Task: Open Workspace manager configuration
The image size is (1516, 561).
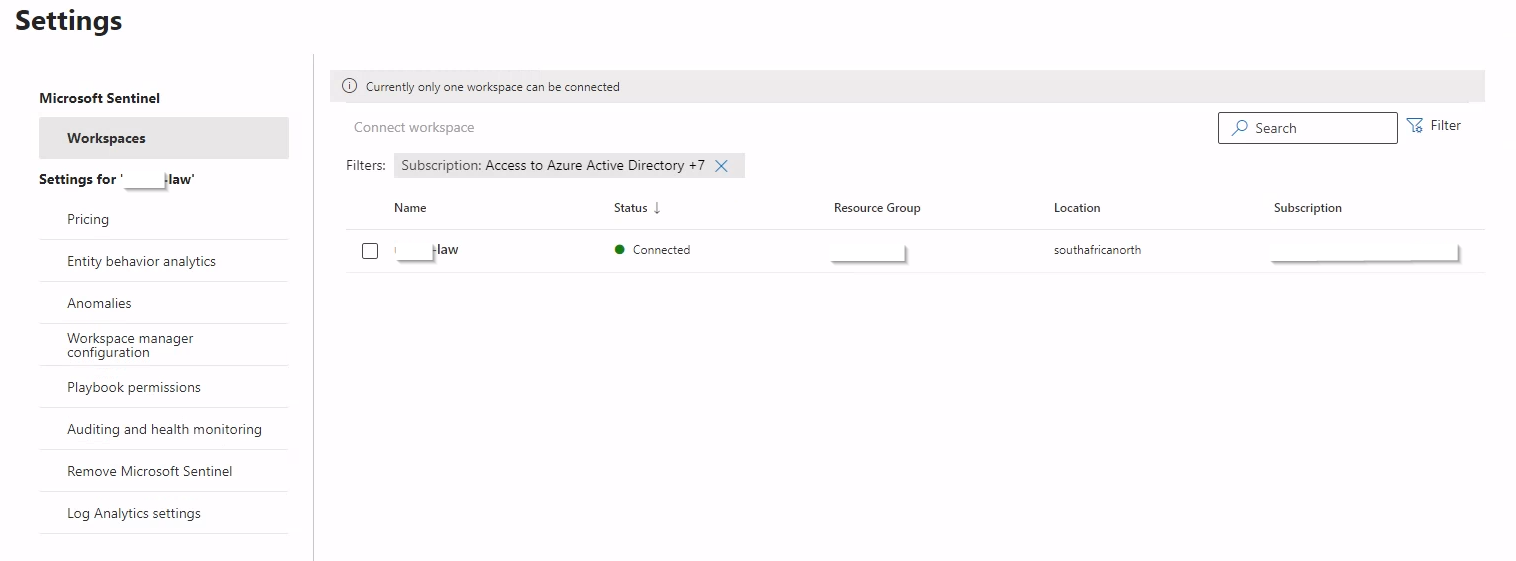Action: pyautogui.click(x=130, y=345)
